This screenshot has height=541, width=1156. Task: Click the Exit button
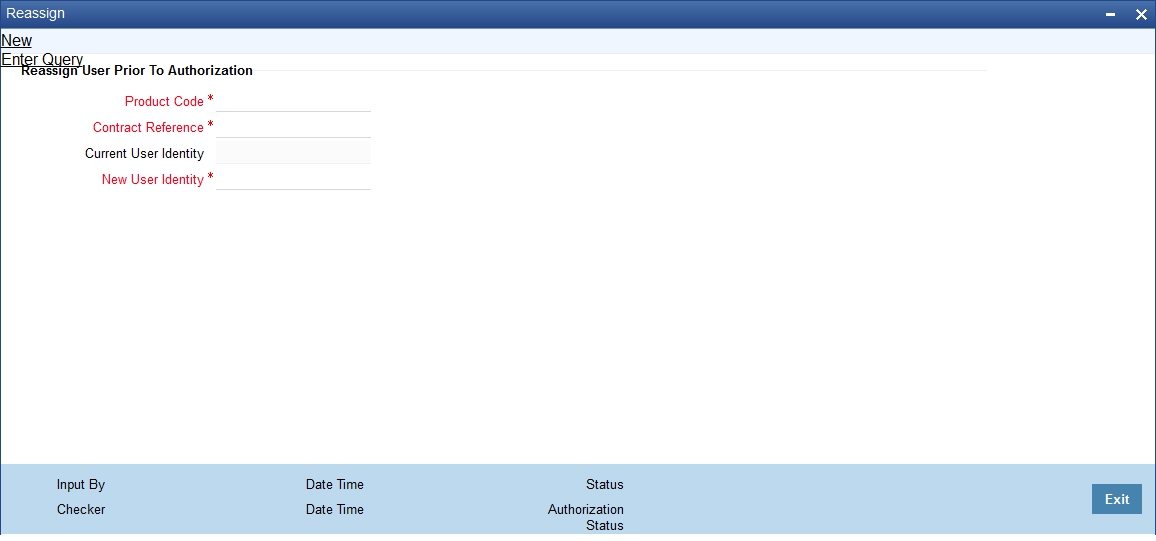point(1116,499)
